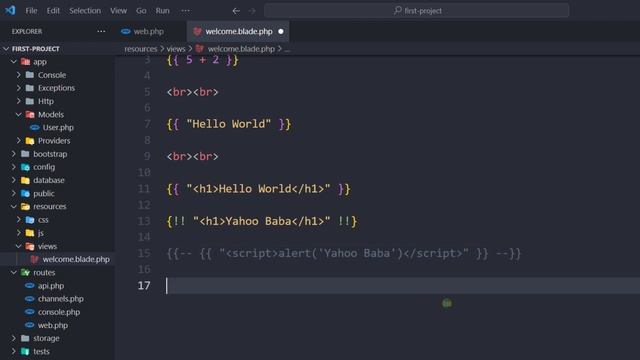Image resolution: width=640 pixels, height=360 pixels.
Task: Click the js folder icon
Action: 30,233
